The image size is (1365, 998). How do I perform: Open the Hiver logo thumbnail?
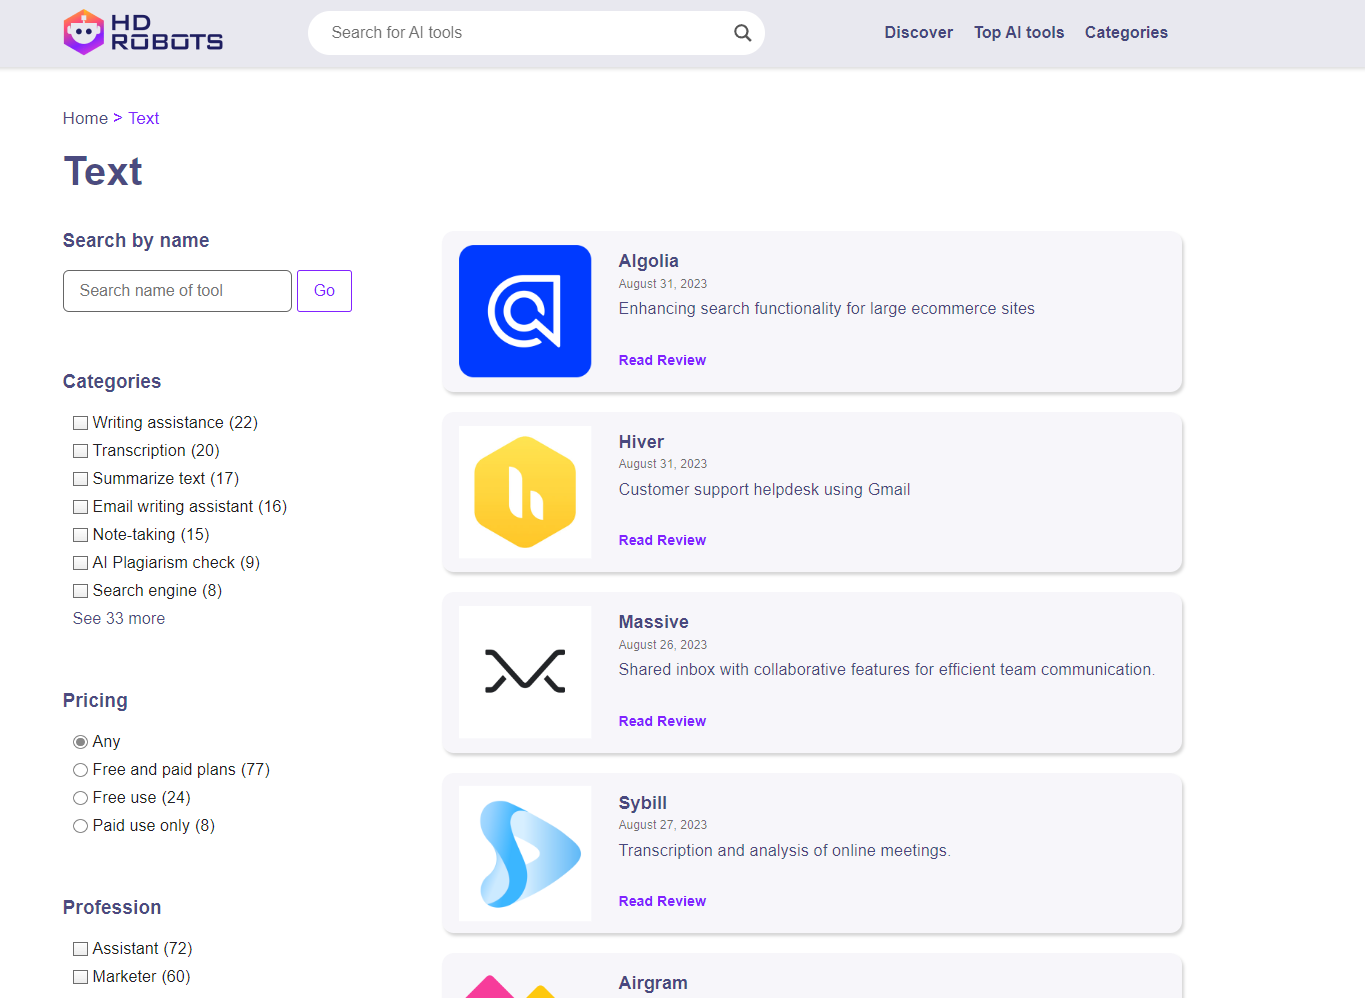pos(525,492)
